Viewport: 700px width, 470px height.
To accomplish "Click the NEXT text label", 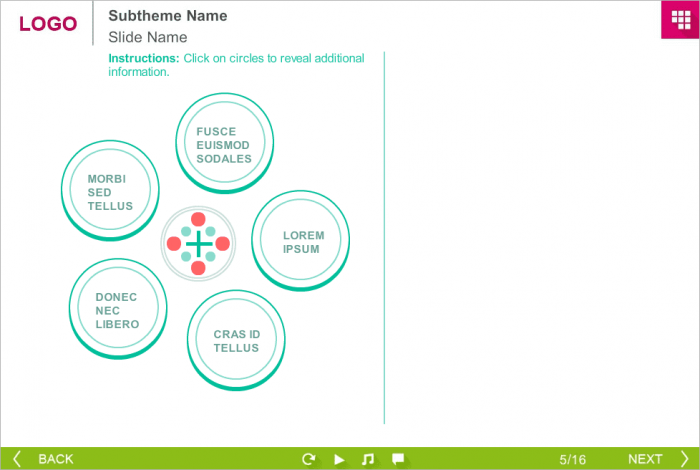I will [645, 459].
